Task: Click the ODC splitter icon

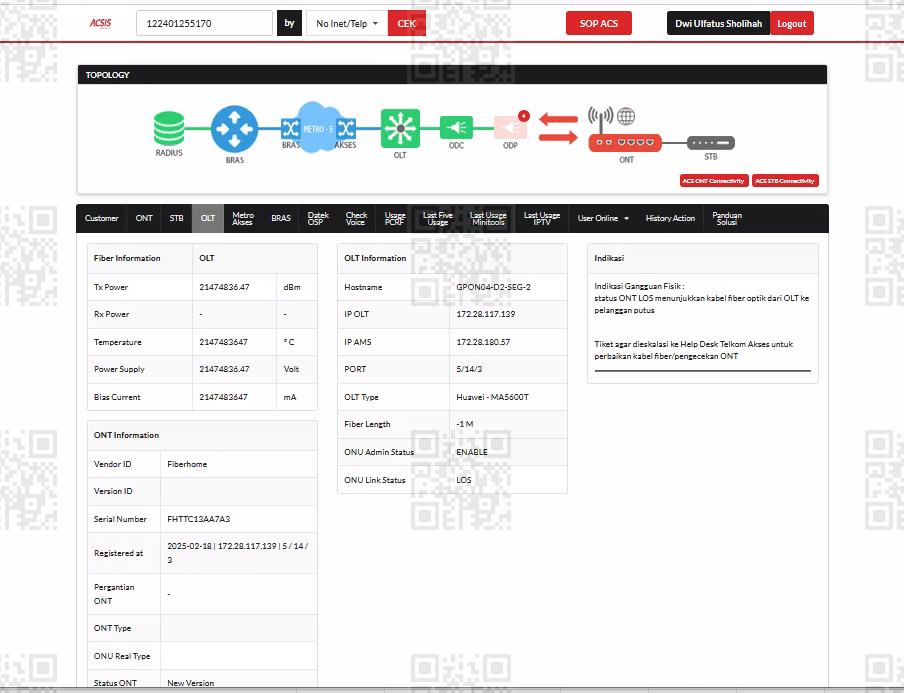Action: tap(456, 127)
